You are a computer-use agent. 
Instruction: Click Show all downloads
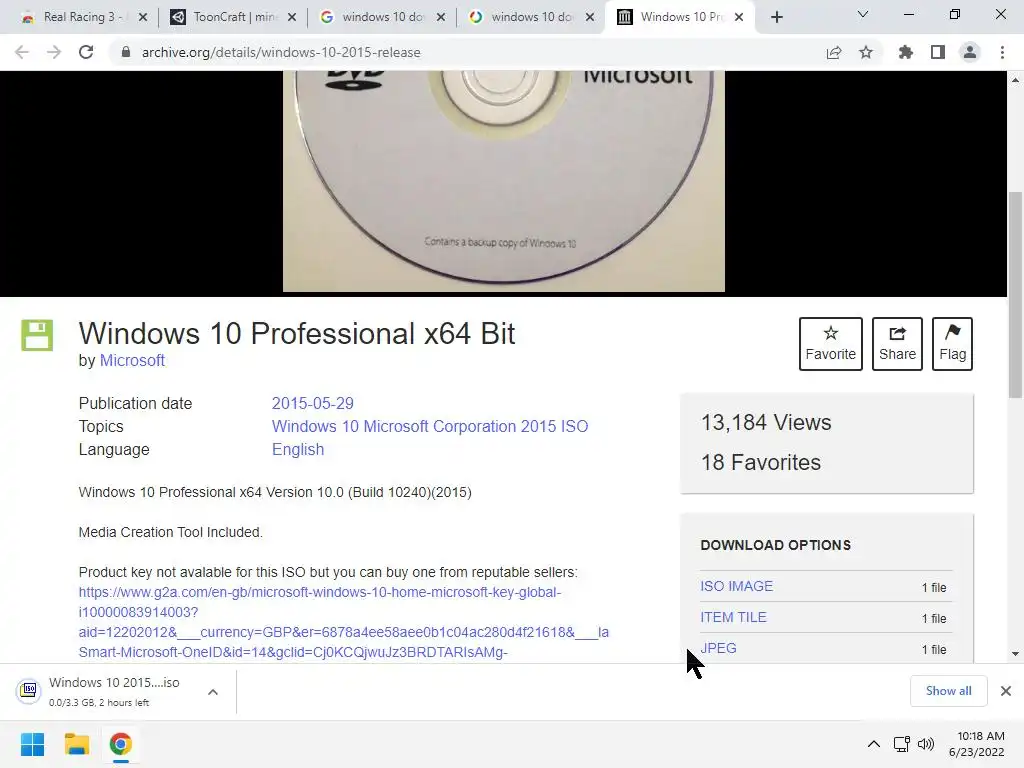[x=948, y=691]
